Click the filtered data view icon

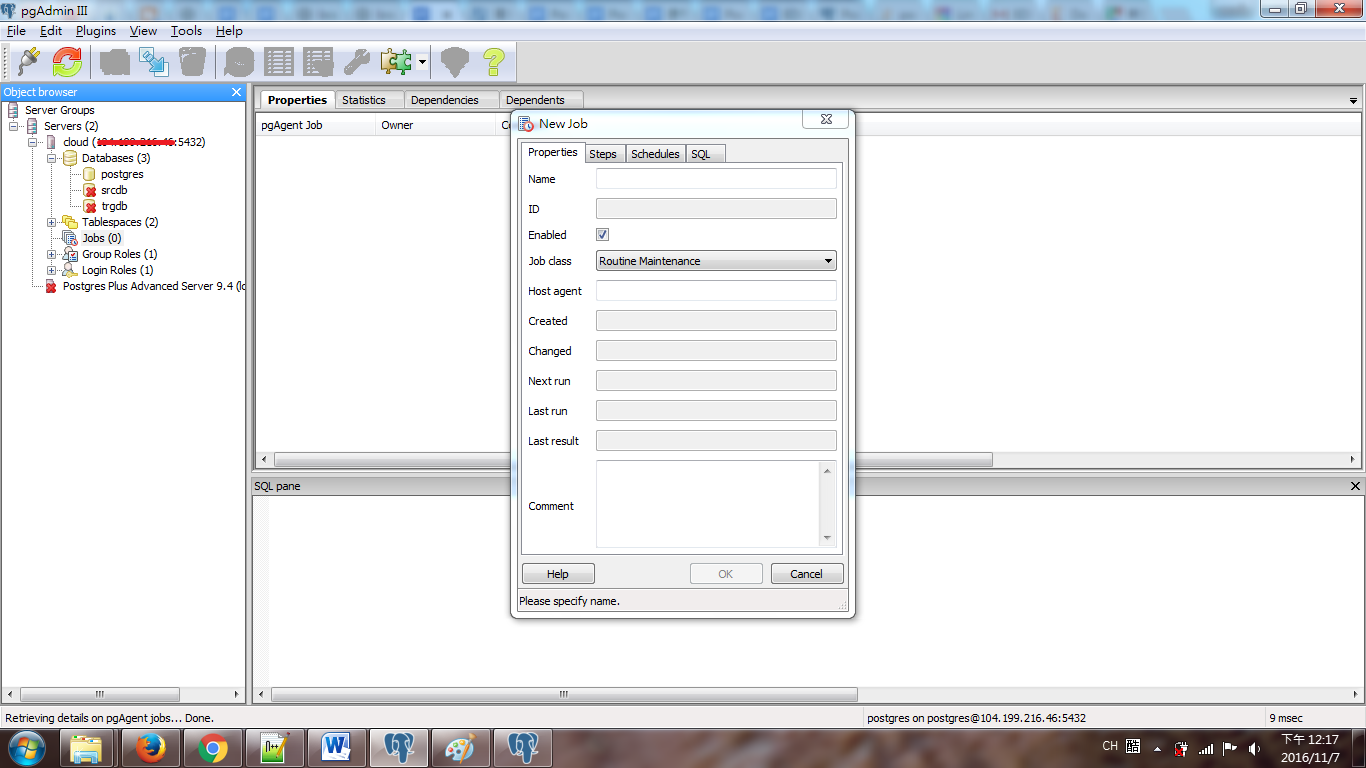coord(318,62)
